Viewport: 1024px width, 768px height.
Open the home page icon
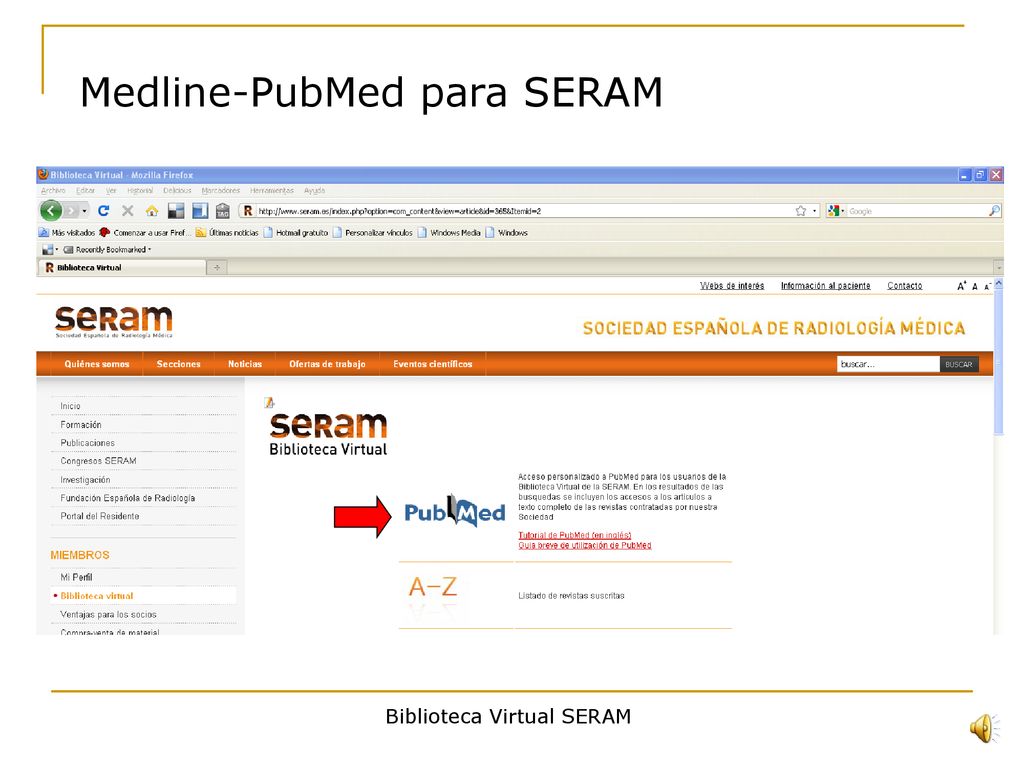pyautogui.click(x=152, y=211)
